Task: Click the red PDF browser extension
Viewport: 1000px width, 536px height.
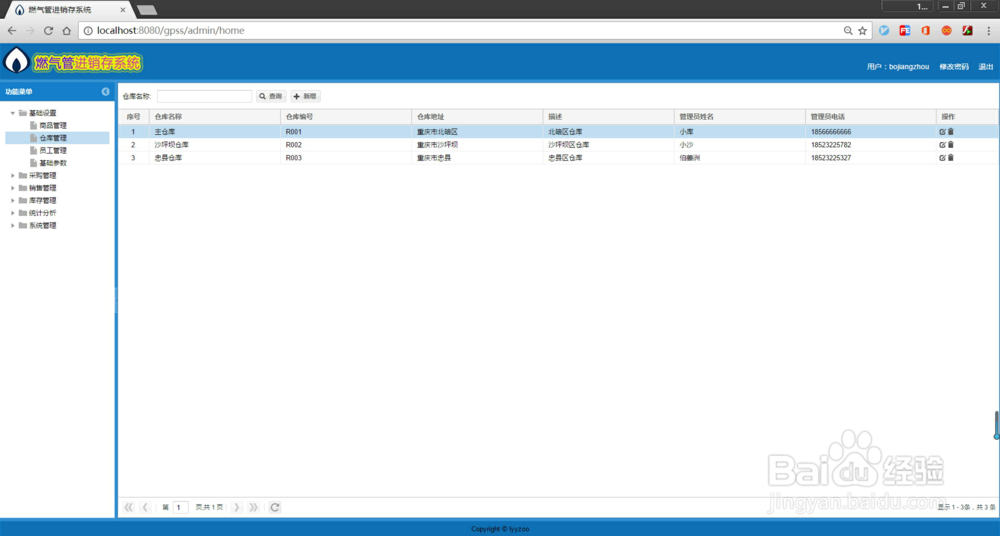Action: [x=967, y=31]
